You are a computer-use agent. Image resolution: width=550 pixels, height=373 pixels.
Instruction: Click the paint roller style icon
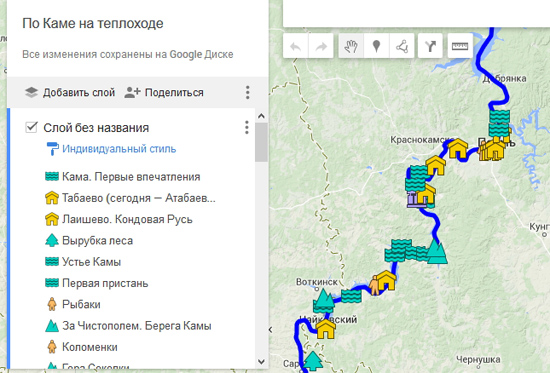pyautogui.click(x=52, y=148)
